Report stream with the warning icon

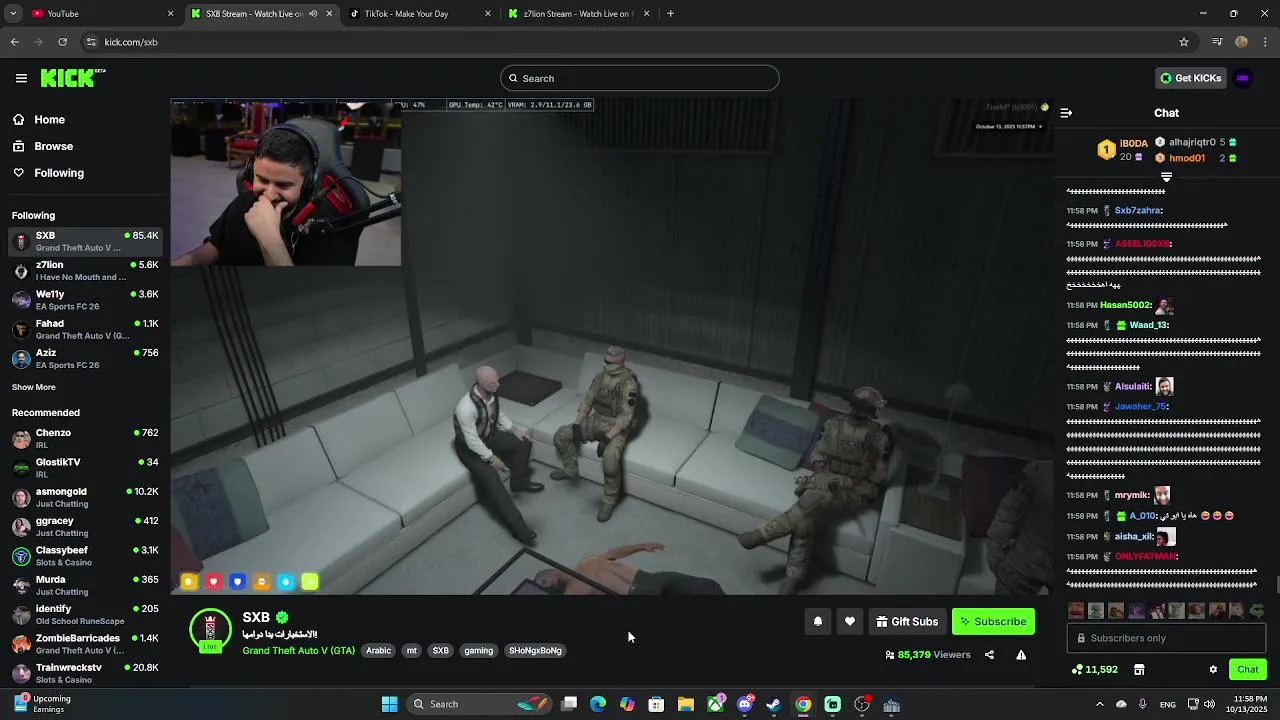point(1021,655)
